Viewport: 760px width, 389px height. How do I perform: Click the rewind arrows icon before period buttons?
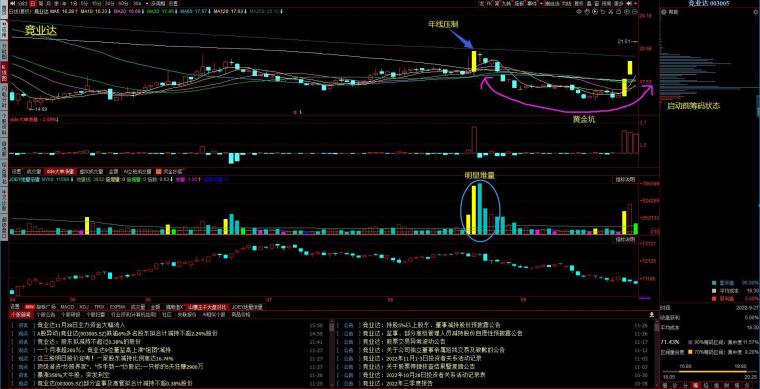click(12, 3)
